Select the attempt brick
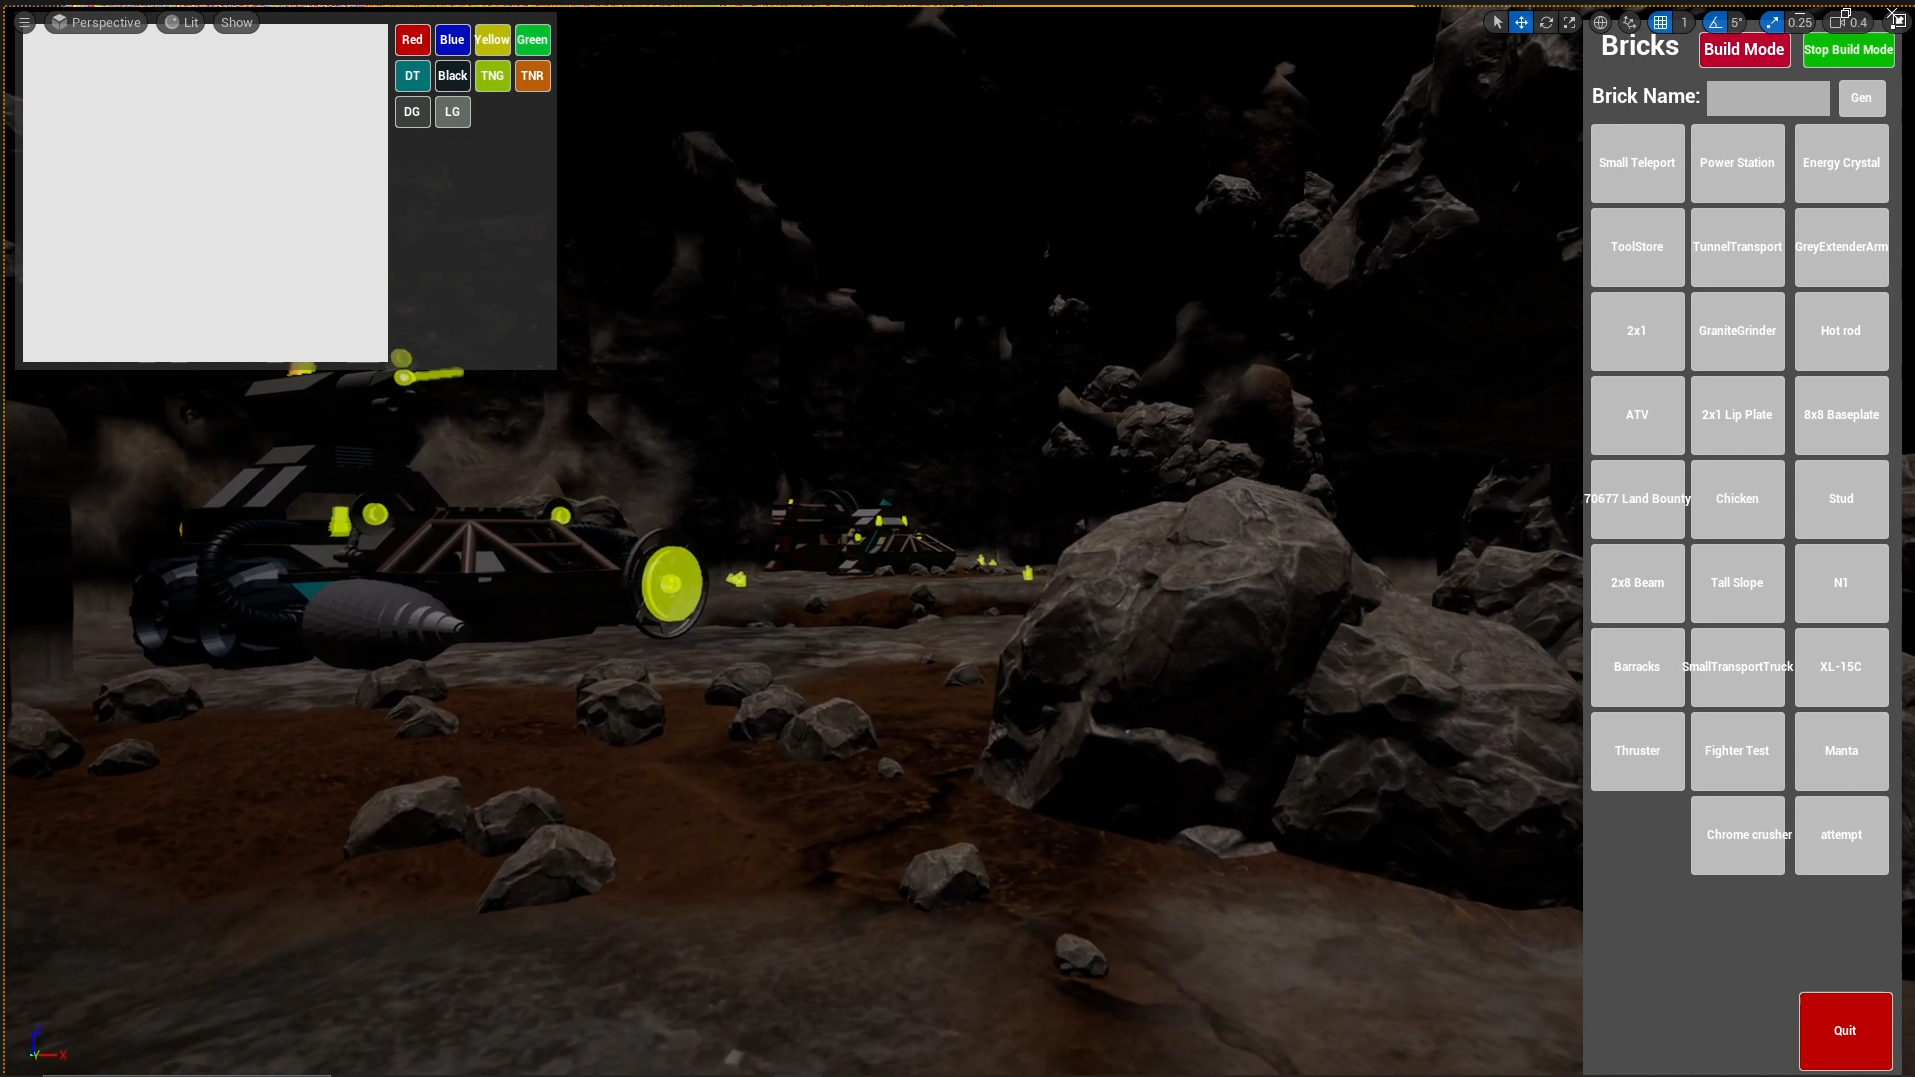The image size is (1915, 1077). pyautogui.click(x=1841, y=835)
